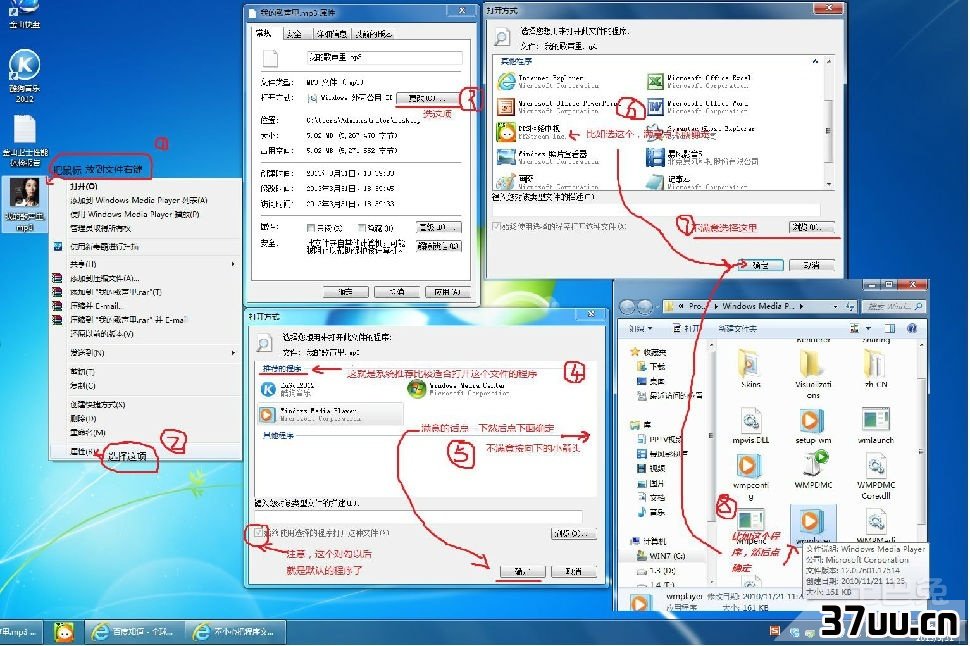970x646 pixels.
Task: Open the view options dropdown arrow in Explorer
Action: [x=869, y=329]
